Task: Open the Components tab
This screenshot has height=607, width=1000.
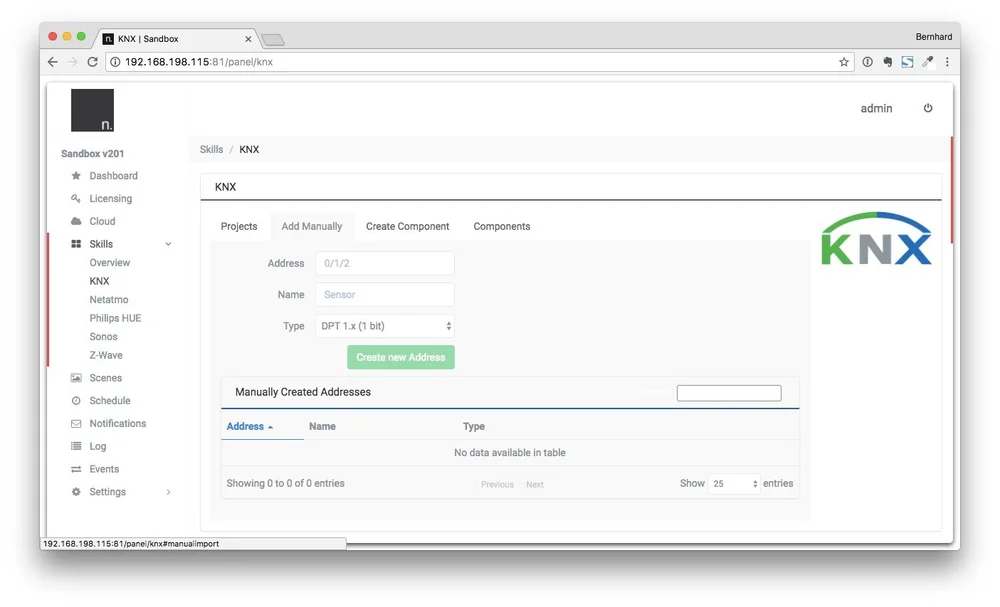Action: (x=502, y=226)
